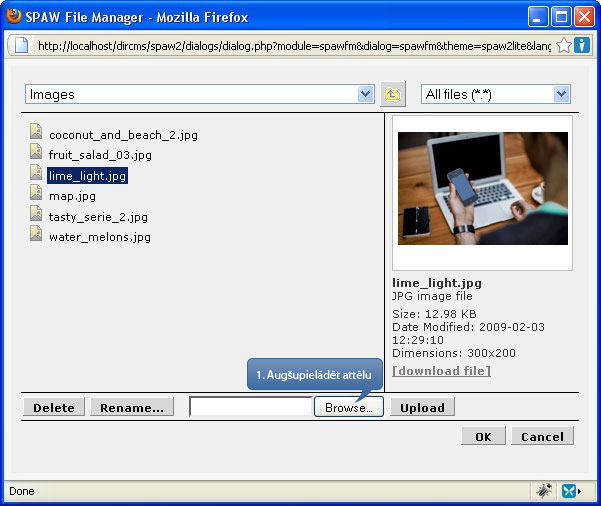Select the file water_melons.jpg

(x=100, y=237)
